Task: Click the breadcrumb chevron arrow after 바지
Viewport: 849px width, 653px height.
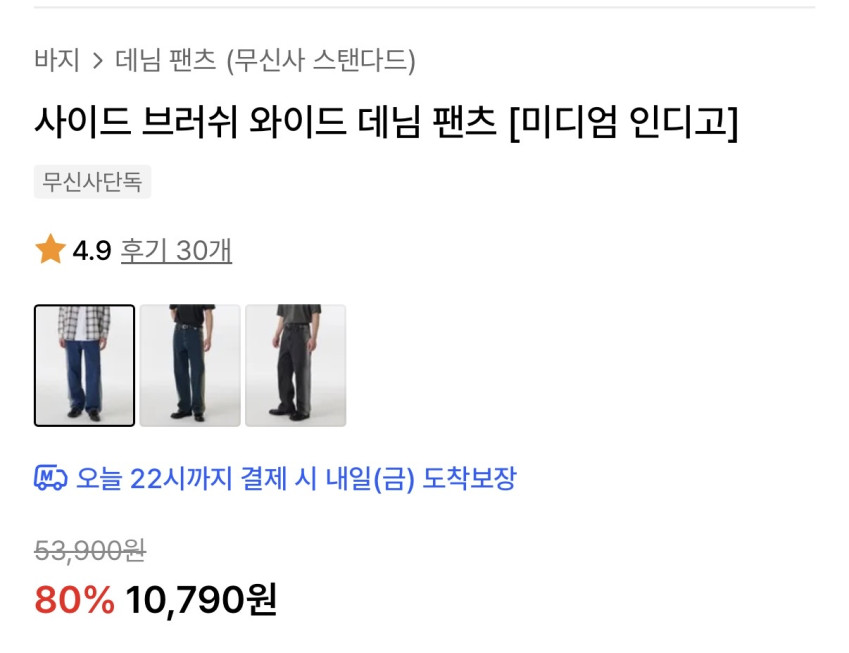Action: 97,61
